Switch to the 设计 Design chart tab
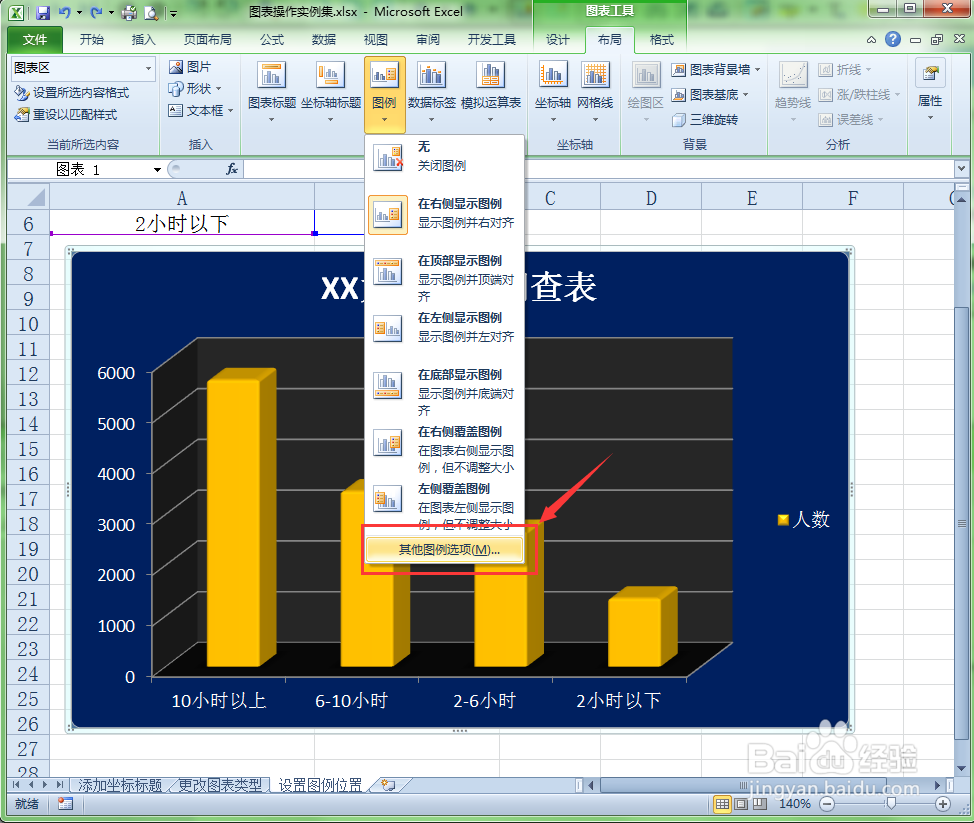 557,40
